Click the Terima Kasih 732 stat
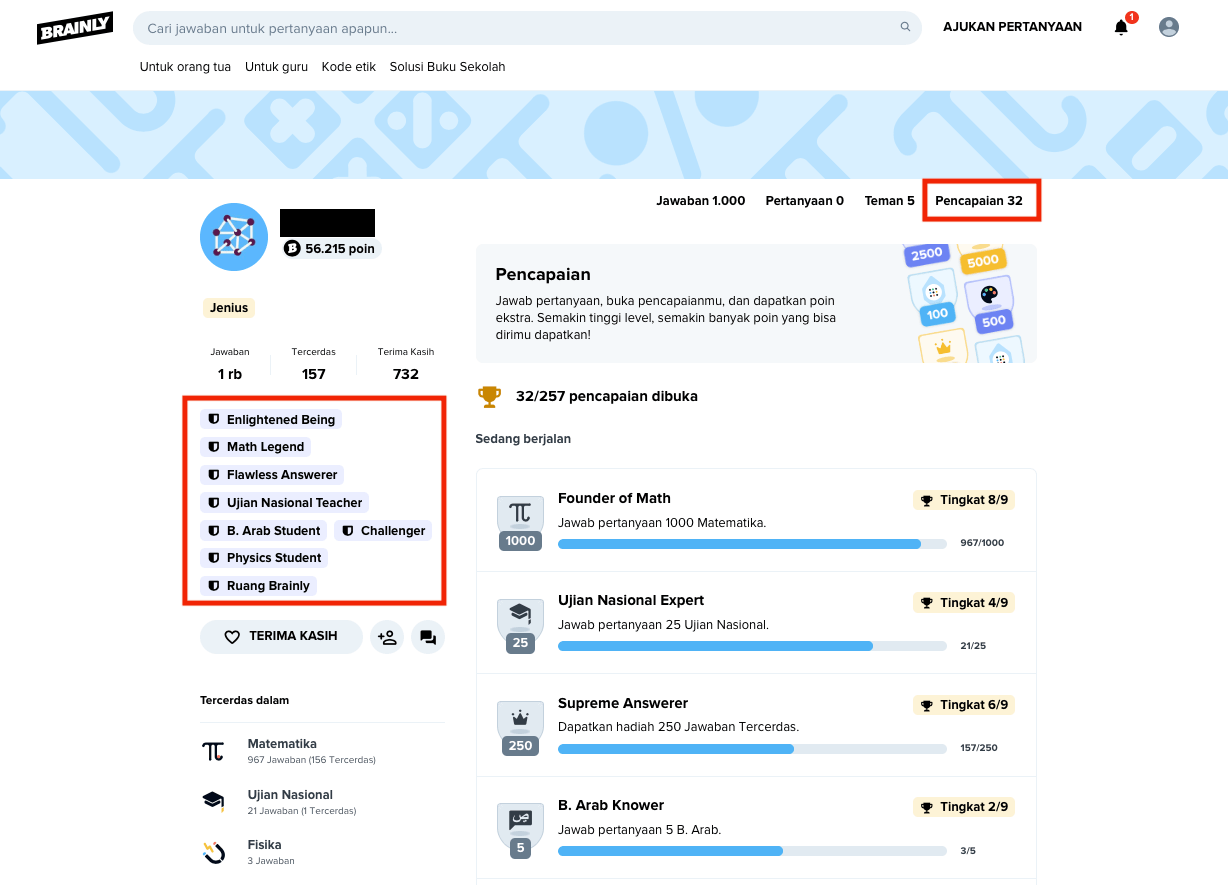 [406, 364]
